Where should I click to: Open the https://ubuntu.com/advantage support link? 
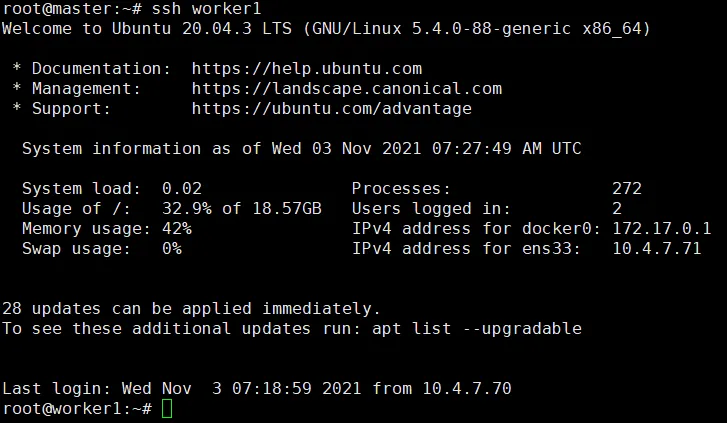pos(332,109)
